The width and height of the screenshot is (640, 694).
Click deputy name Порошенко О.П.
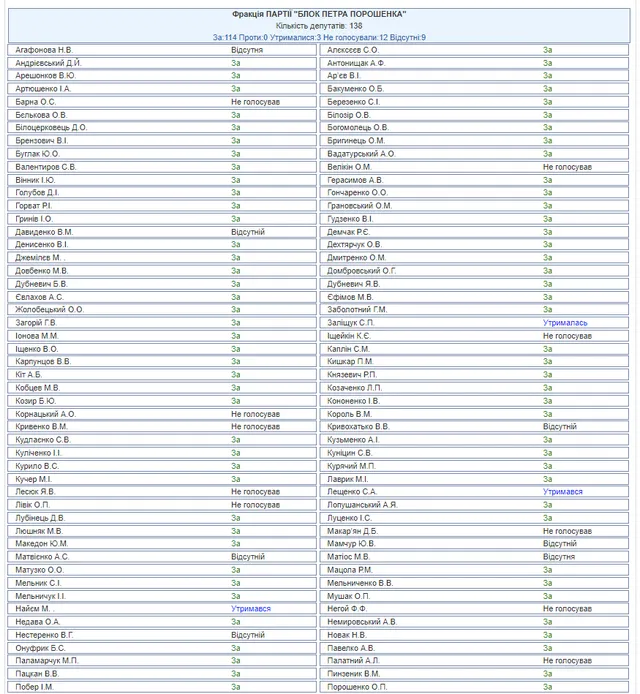point(357,687)
